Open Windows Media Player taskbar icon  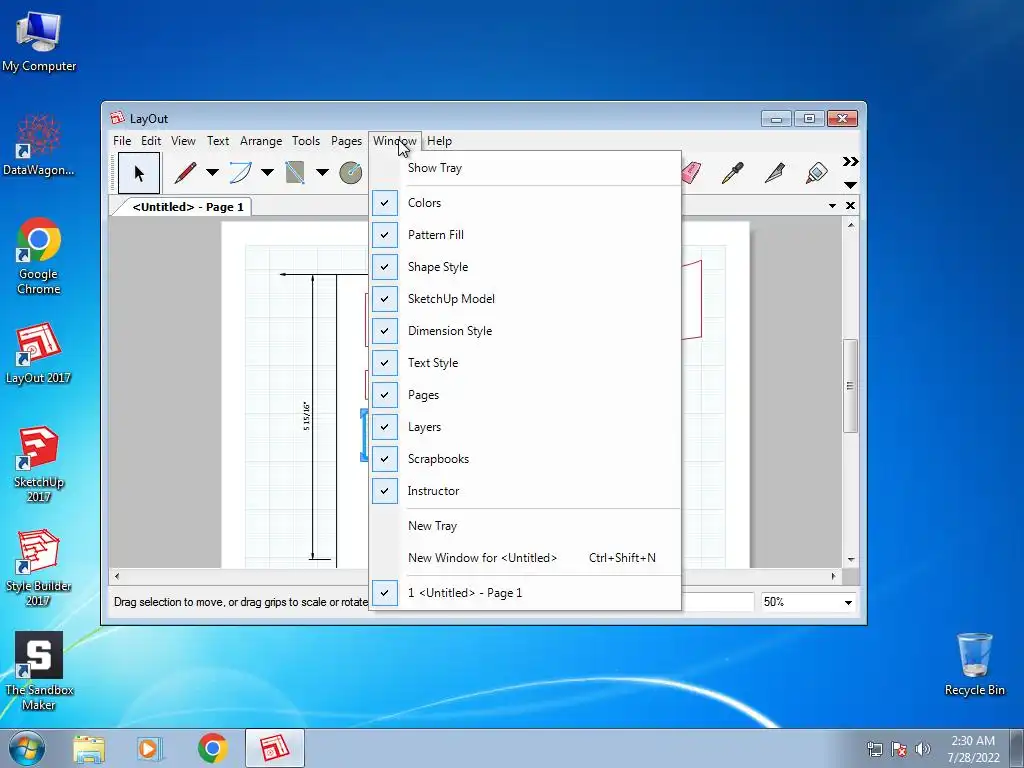coord(150,748)
